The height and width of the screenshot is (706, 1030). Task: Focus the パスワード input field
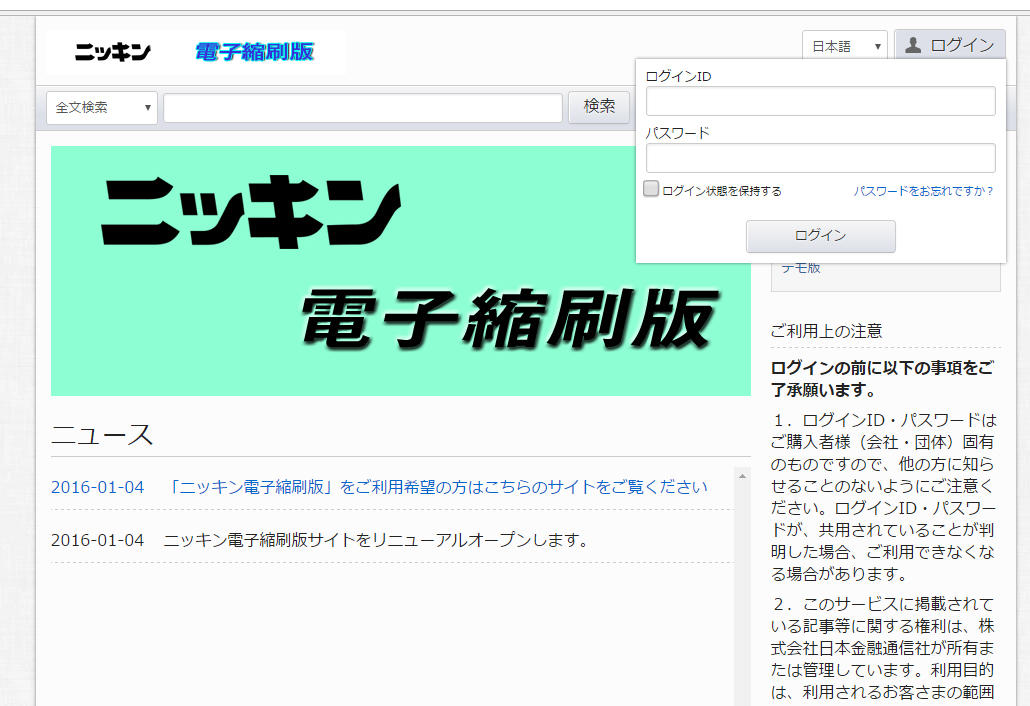(x=820, y=158)
